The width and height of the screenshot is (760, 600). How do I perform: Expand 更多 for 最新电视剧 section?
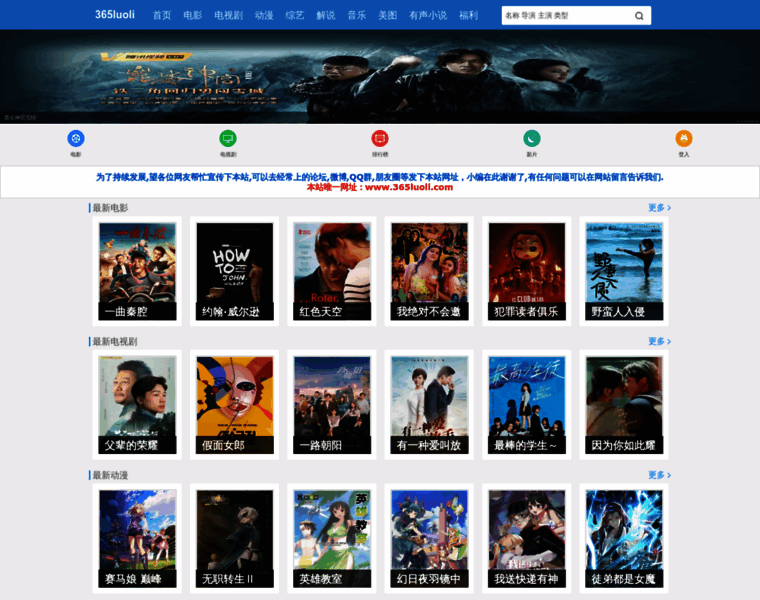tap(659, 341)
